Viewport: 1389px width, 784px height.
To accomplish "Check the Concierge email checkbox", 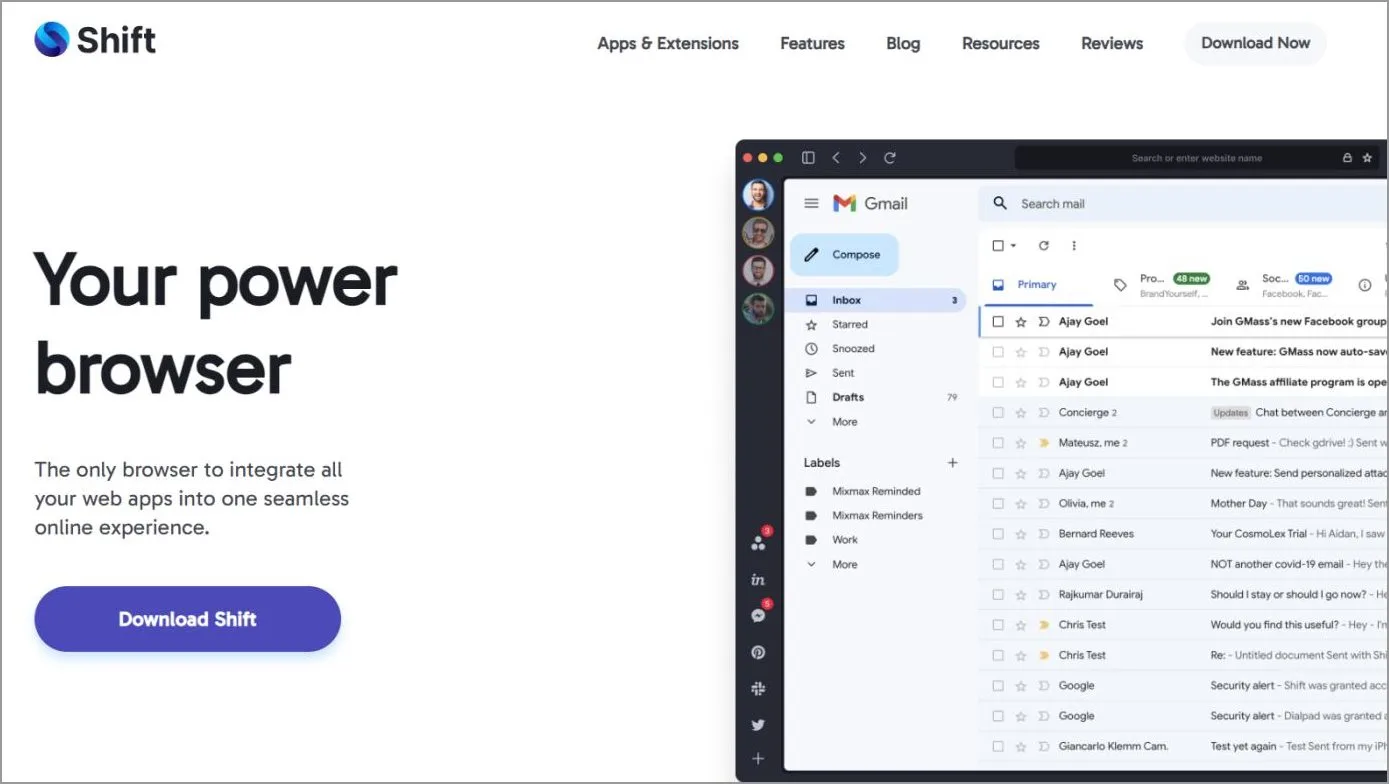I will pyautogui.click(x=998, y=413).
